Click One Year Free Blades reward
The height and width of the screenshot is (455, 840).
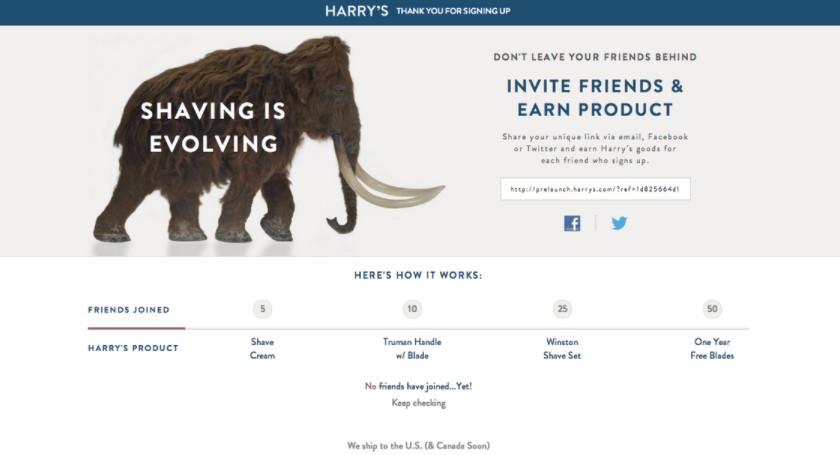coord(712,348)
